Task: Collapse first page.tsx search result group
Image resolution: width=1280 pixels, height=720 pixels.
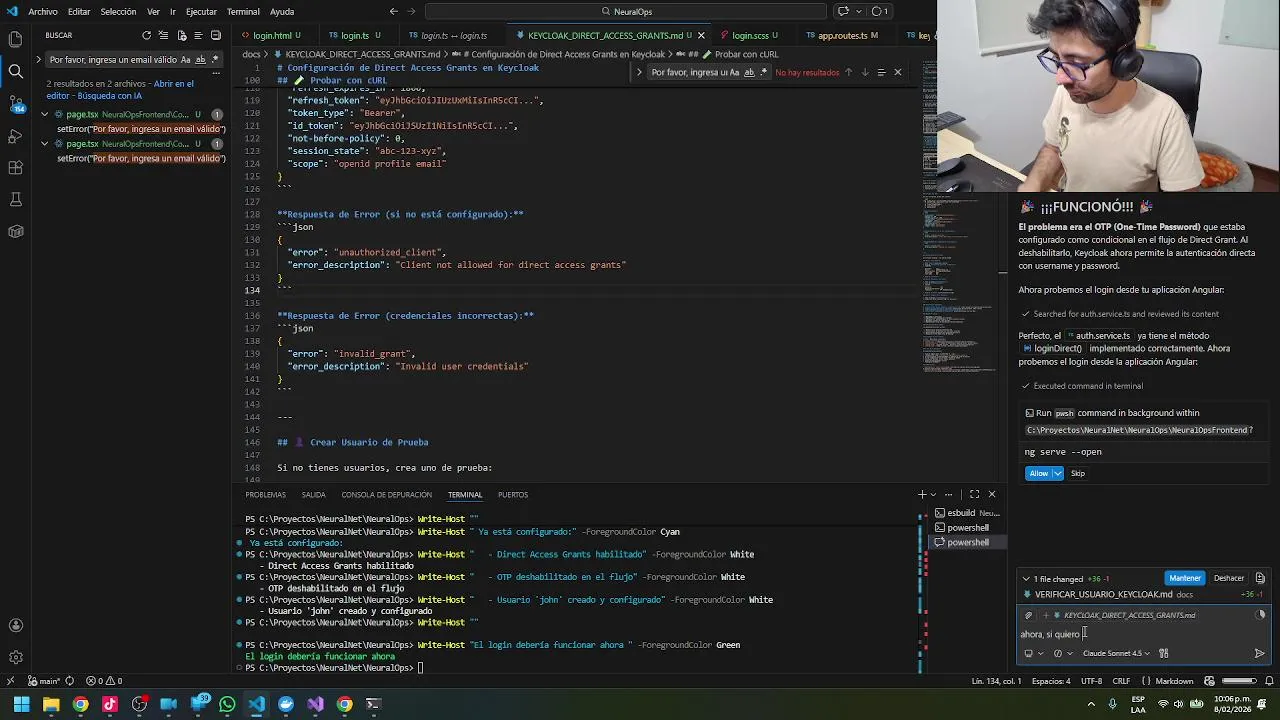Action: (45, 115)
